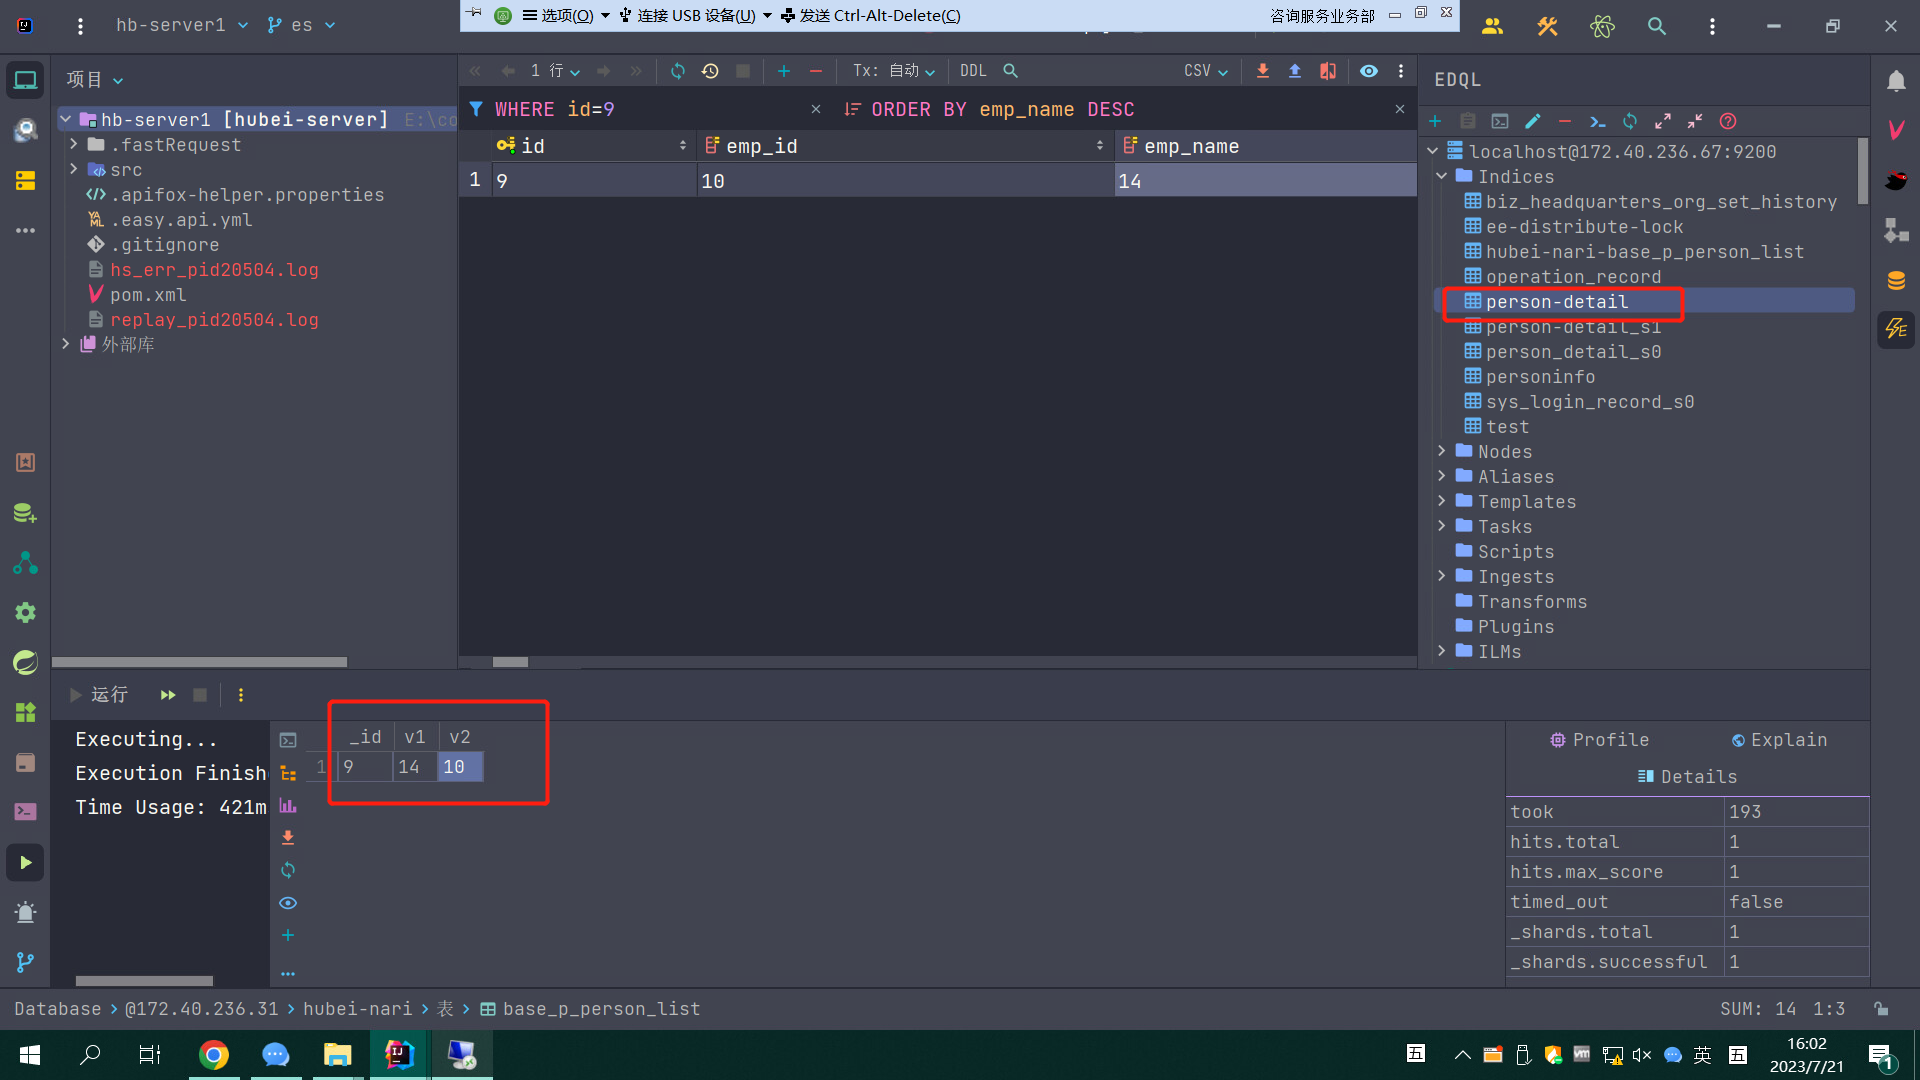The image size is (1920, 1080).
Task: Click the add row plus icon
Action: click(784, 71)
